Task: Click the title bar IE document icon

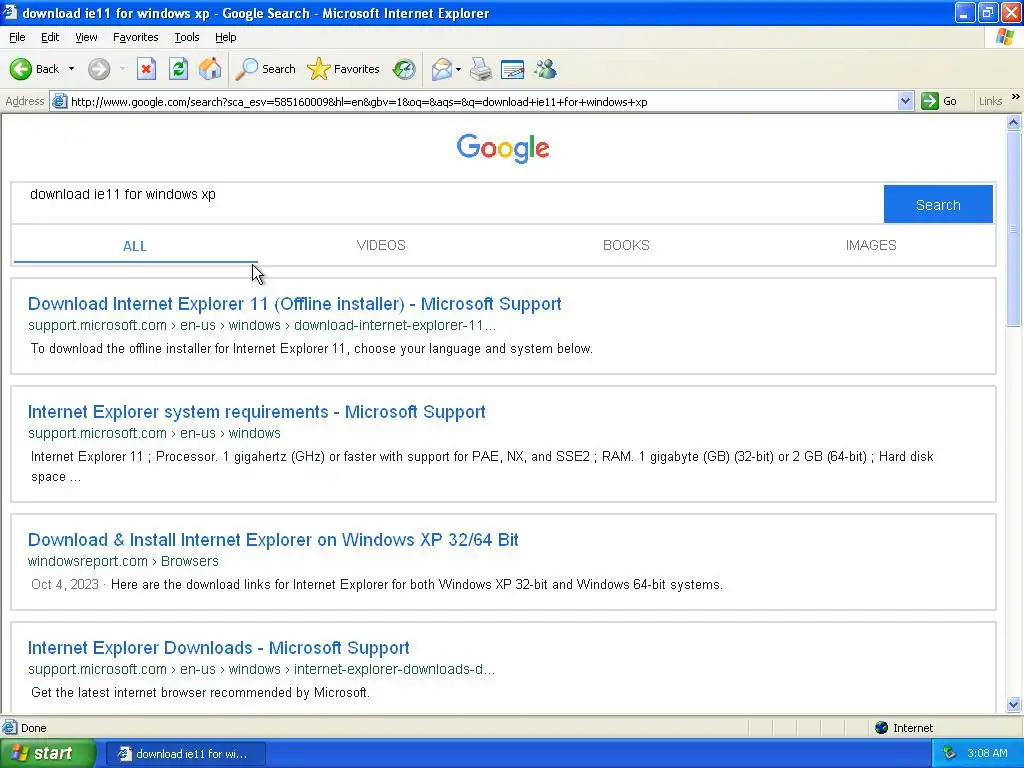Action: (10, 12)
